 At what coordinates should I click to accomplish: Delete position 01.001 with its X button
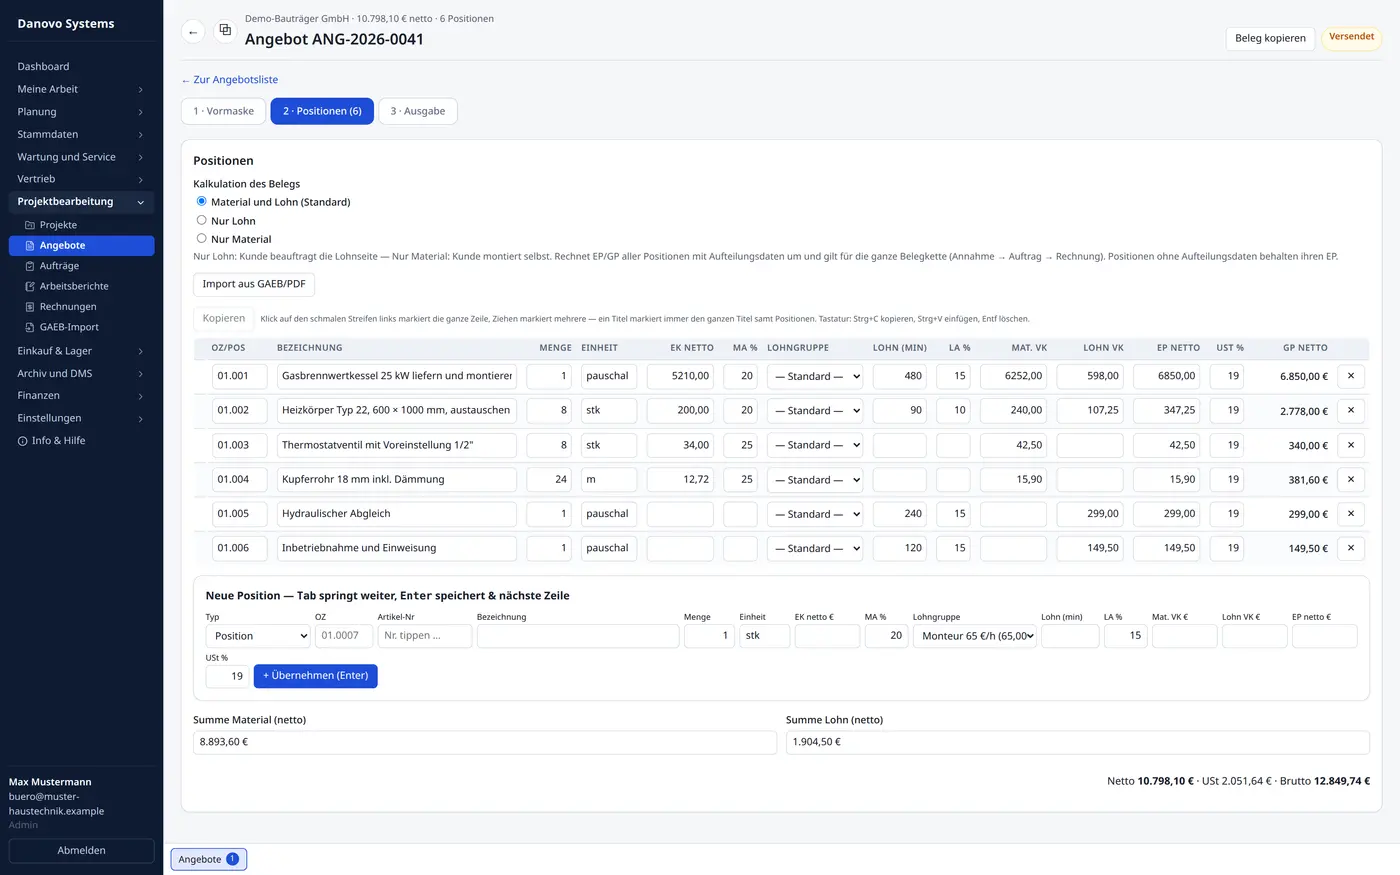(1351, 376)
